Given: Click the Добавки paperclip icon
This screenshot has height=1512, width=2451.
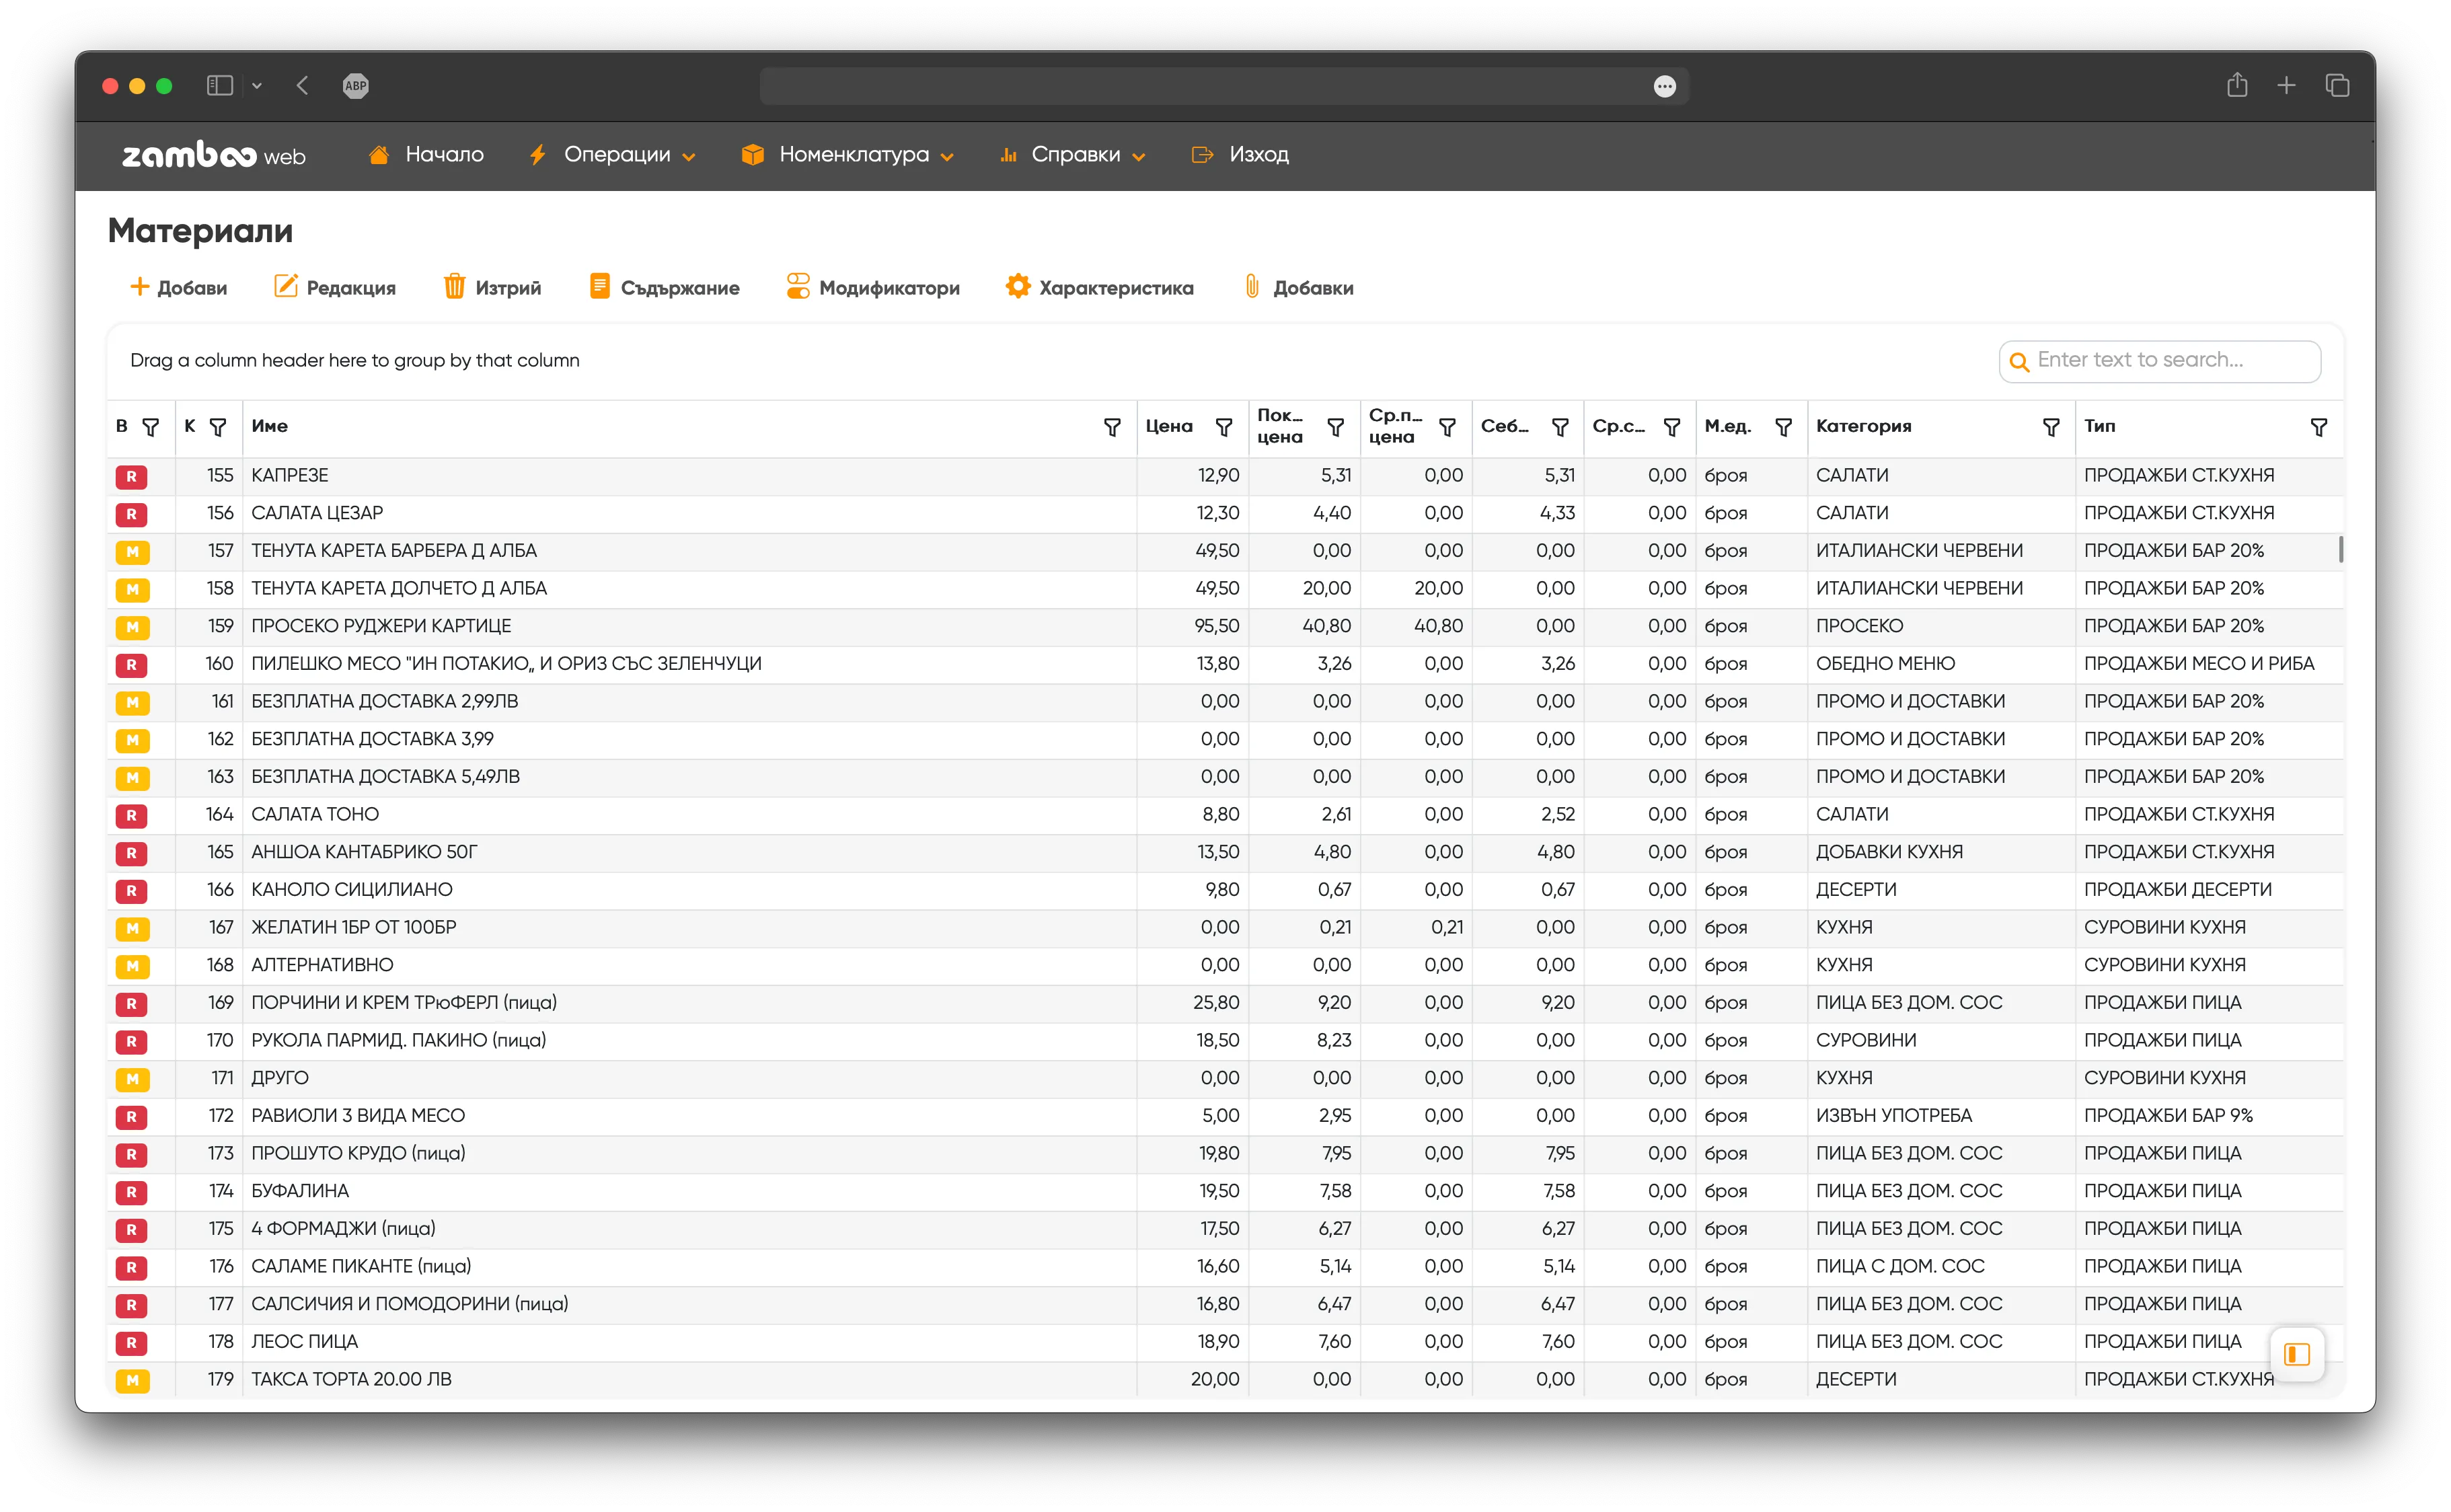Looking at the screenshot, I should click(1251, 287).
